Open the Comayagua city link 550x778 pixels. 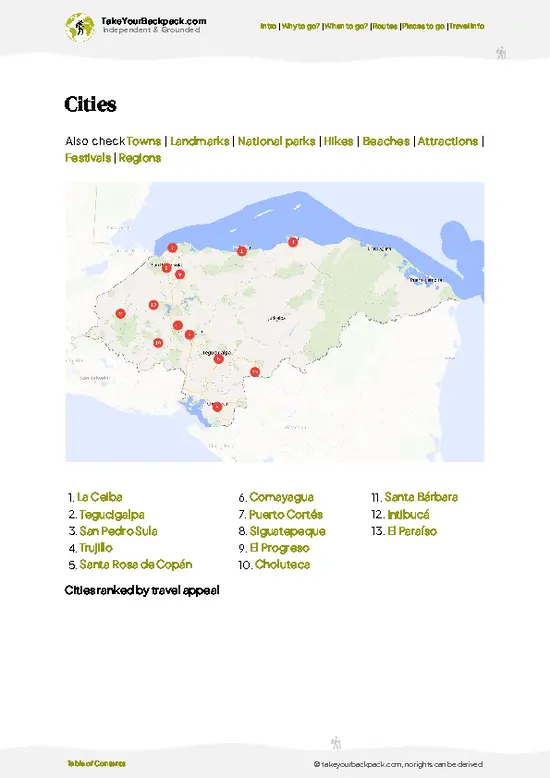tap(281, 497)
